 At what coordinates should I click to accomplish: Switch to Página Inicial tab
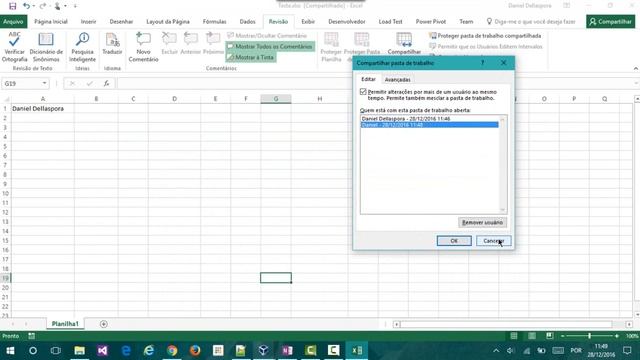point(51,22)
